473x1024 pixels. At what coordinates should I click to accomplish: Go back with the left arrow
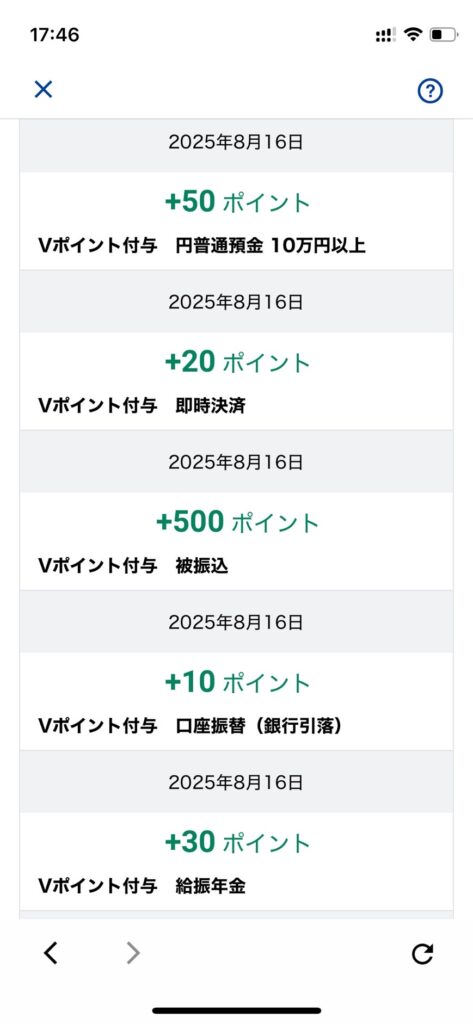coord(51,954)
